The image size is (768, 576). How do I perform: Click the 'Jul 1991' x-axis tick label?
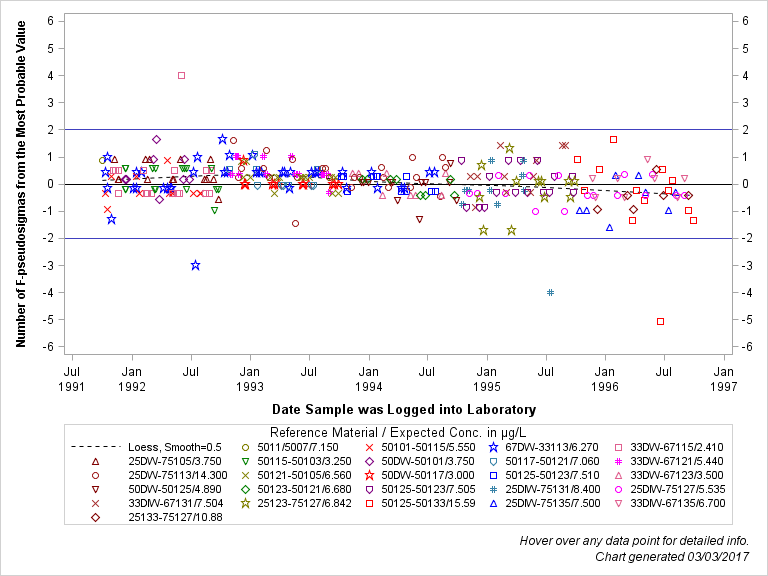[72, 380]
